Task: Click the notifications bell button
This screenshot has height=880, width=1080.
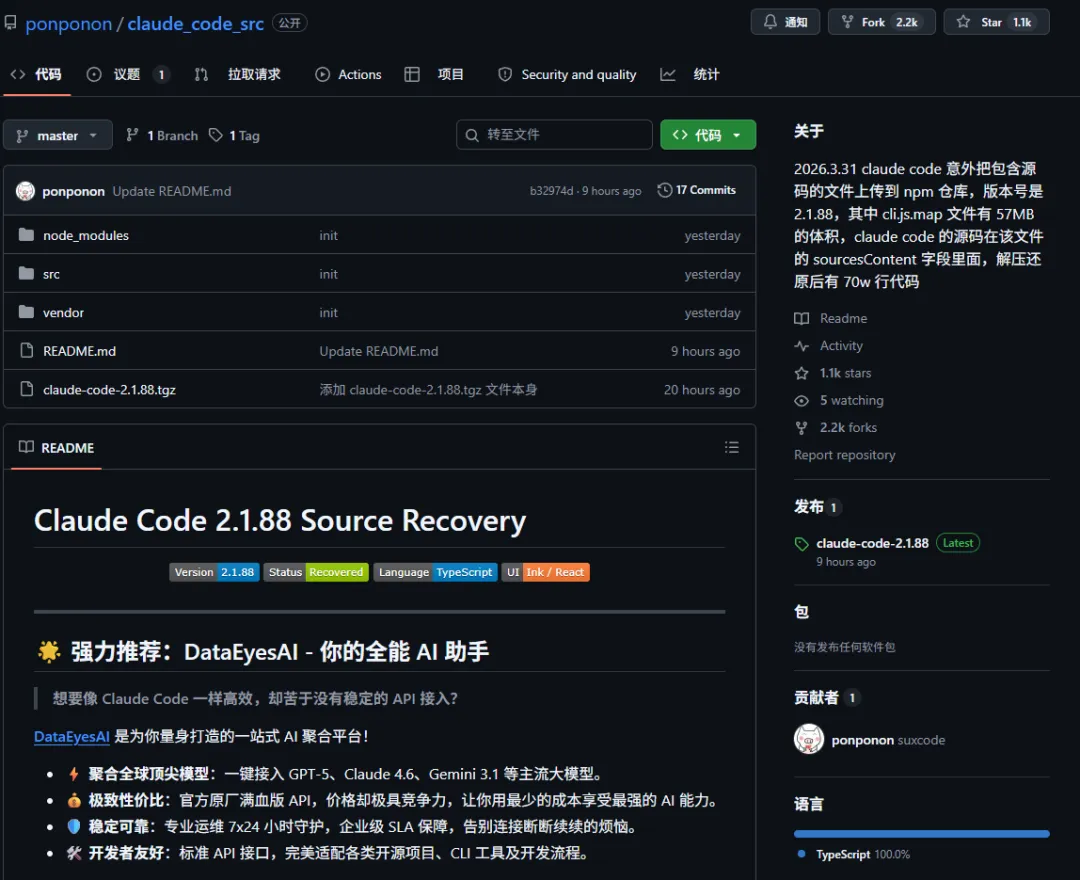Action: coord(785,22)
